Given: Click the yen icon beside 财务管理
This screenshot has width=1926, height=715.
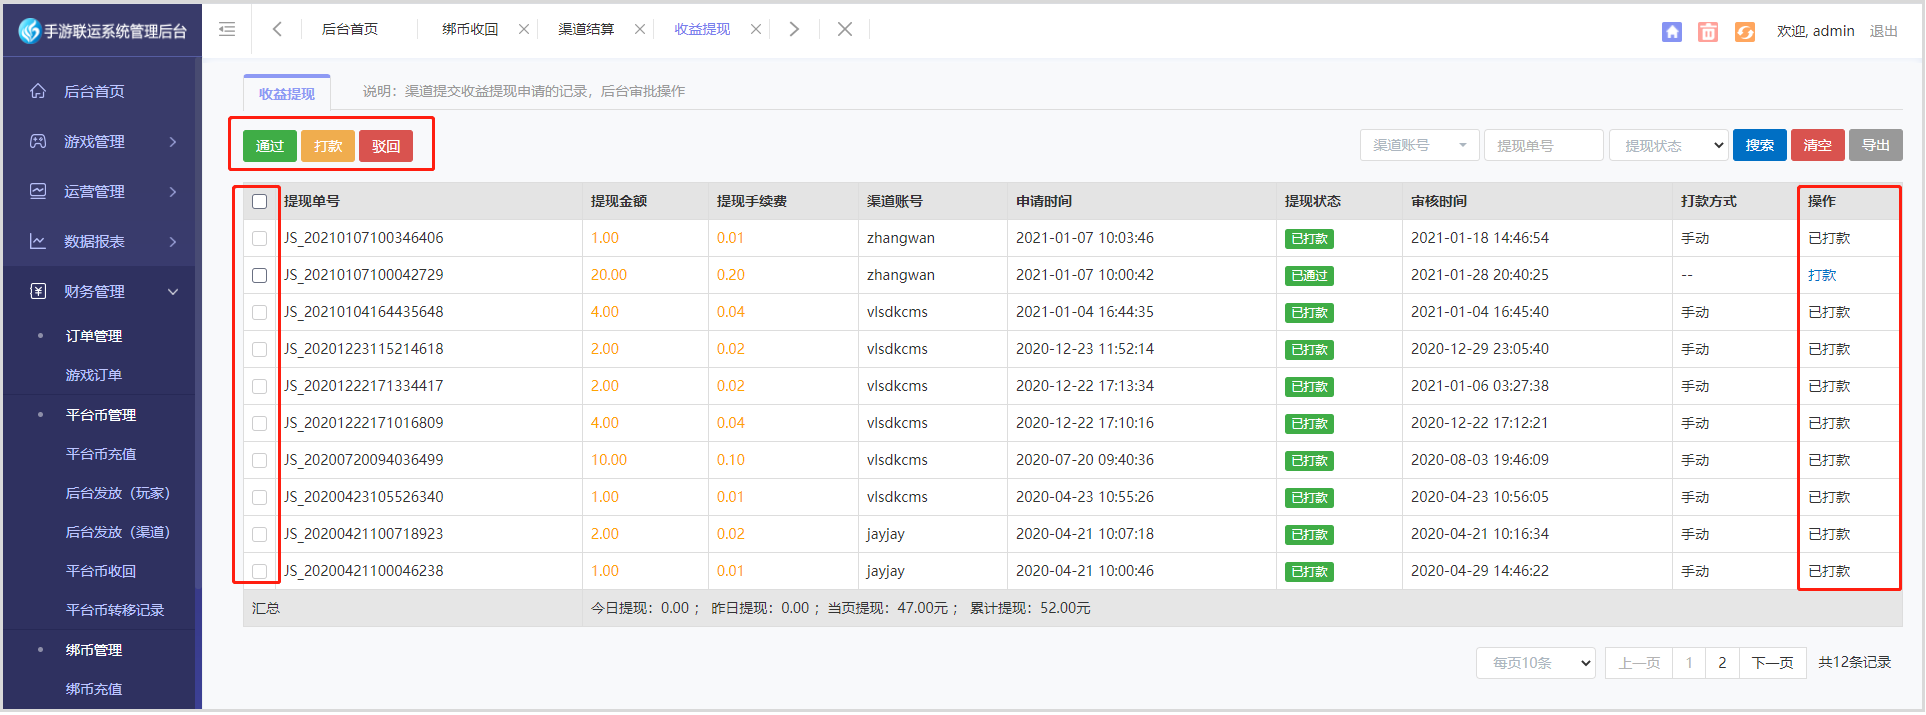Looking at the screenshot, I should [x=38, y=291].
